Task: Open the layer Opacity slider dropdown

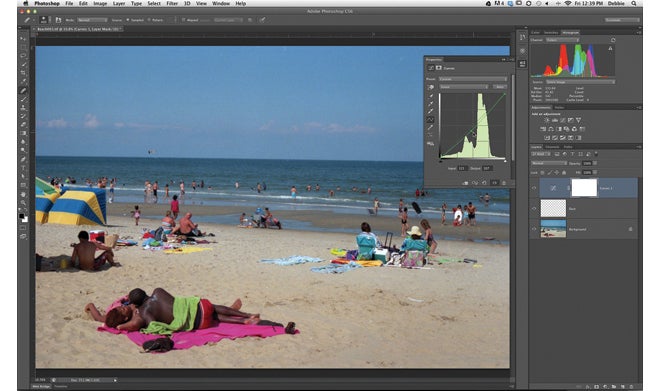Action: coord(595,163)
